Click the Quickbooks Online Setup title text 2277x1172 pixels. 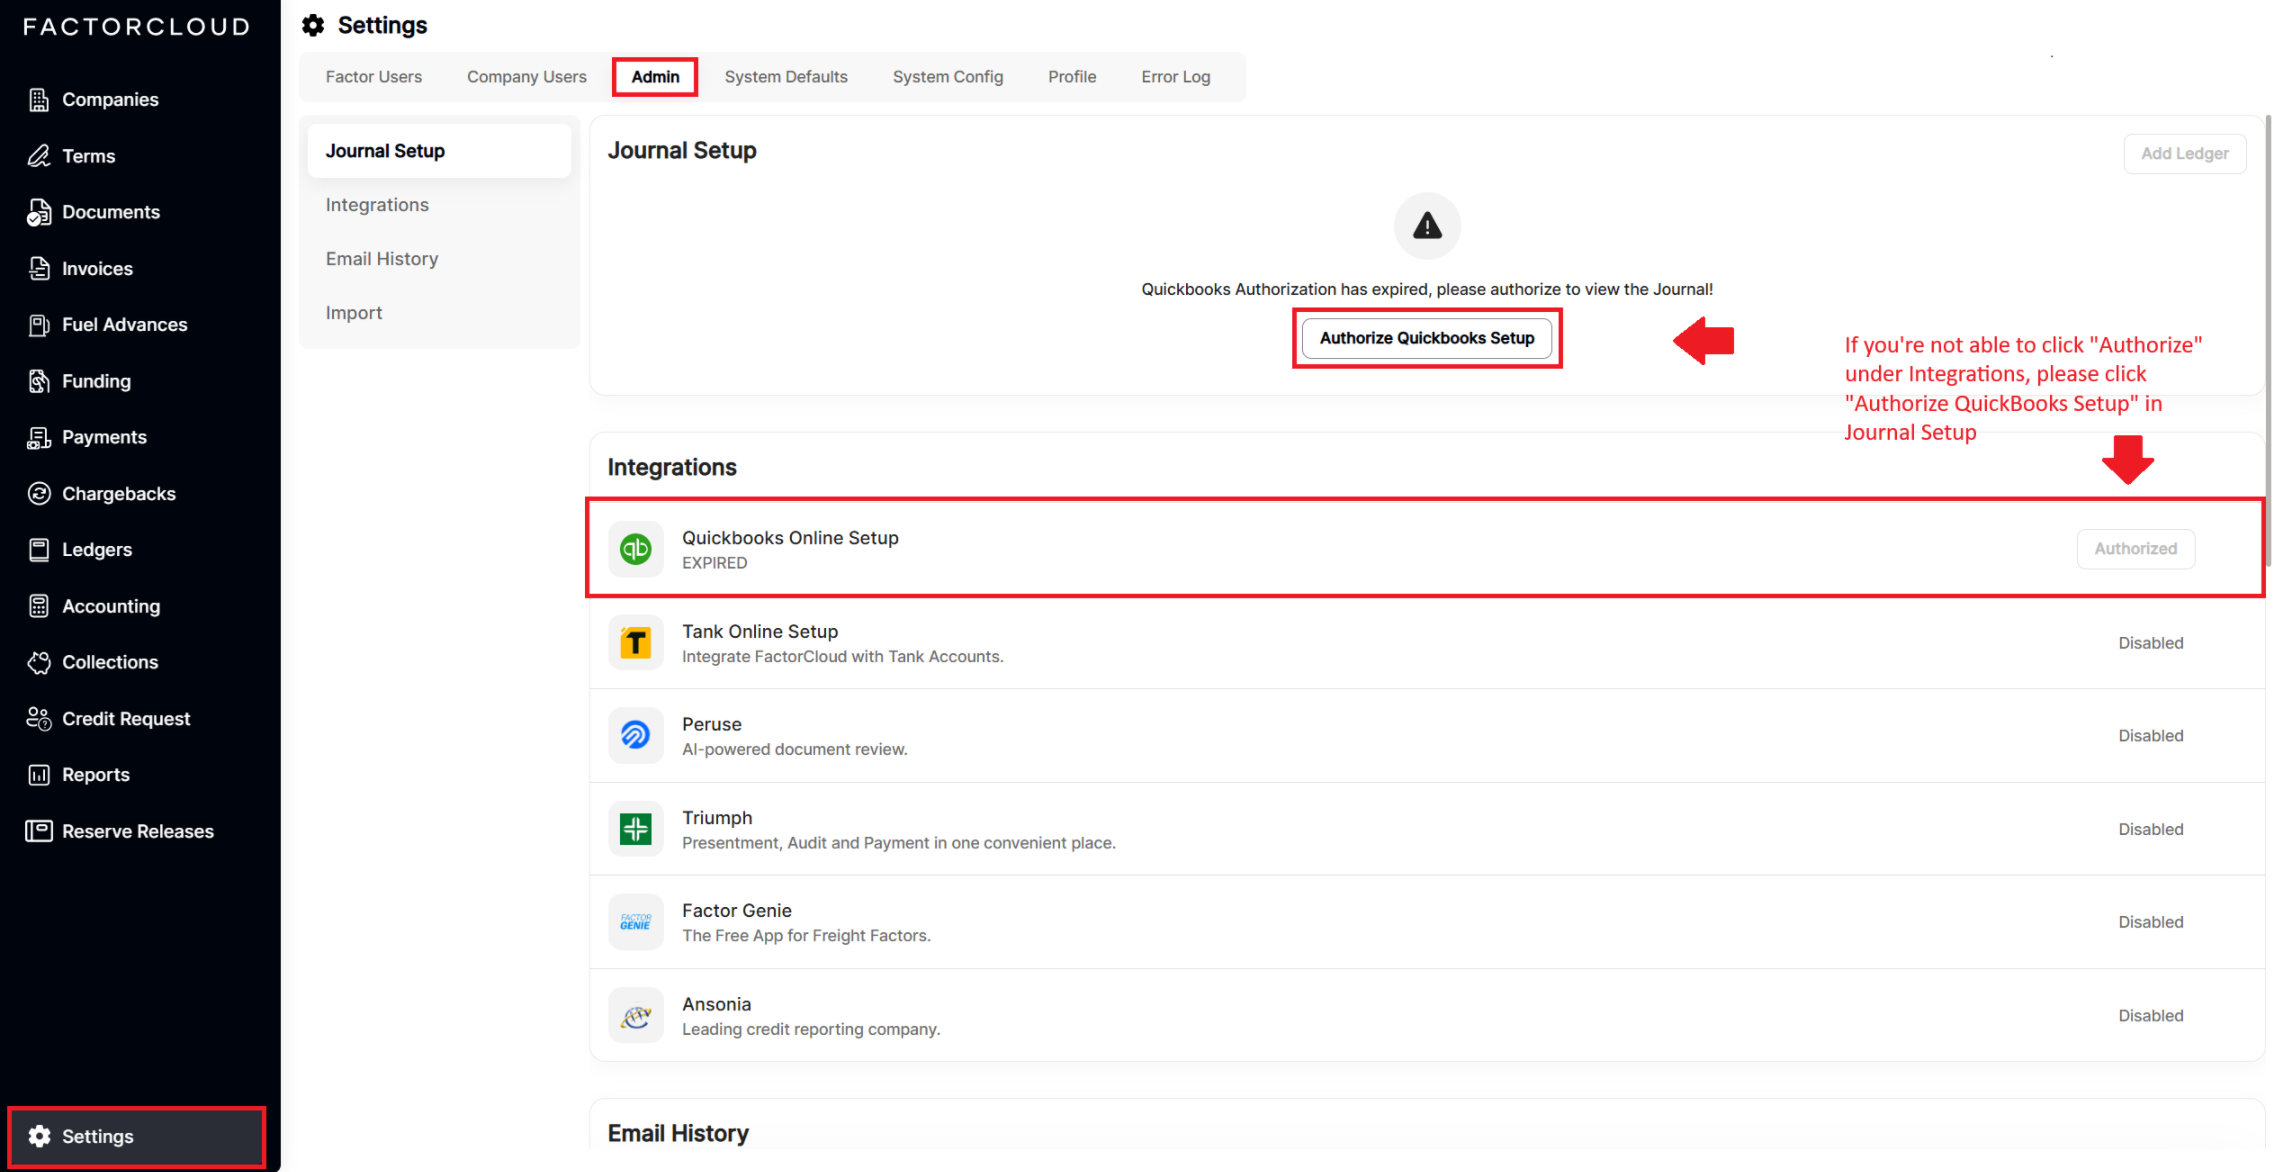[x=790, y=538]
